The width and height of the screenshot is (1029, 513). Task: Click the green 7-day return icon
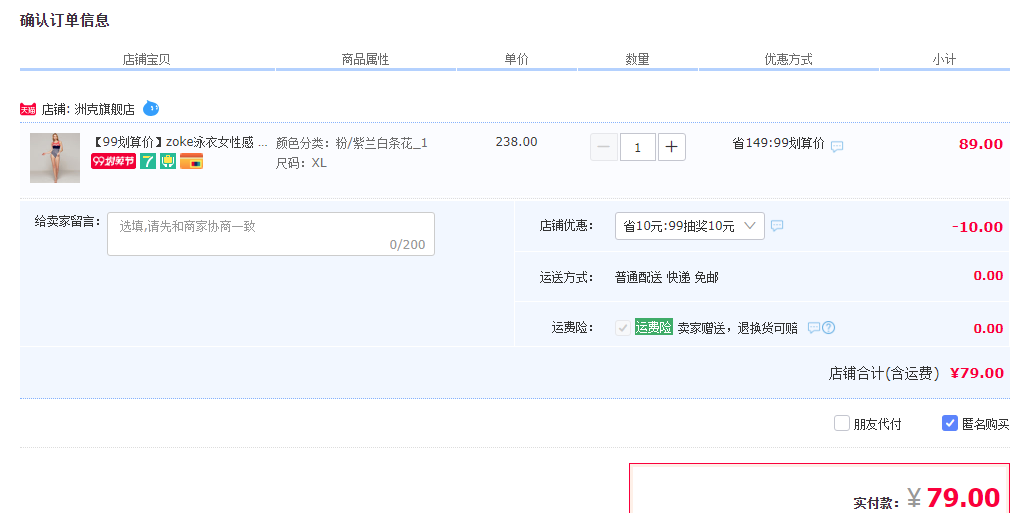pyautogui.click(x=148, y=161)
